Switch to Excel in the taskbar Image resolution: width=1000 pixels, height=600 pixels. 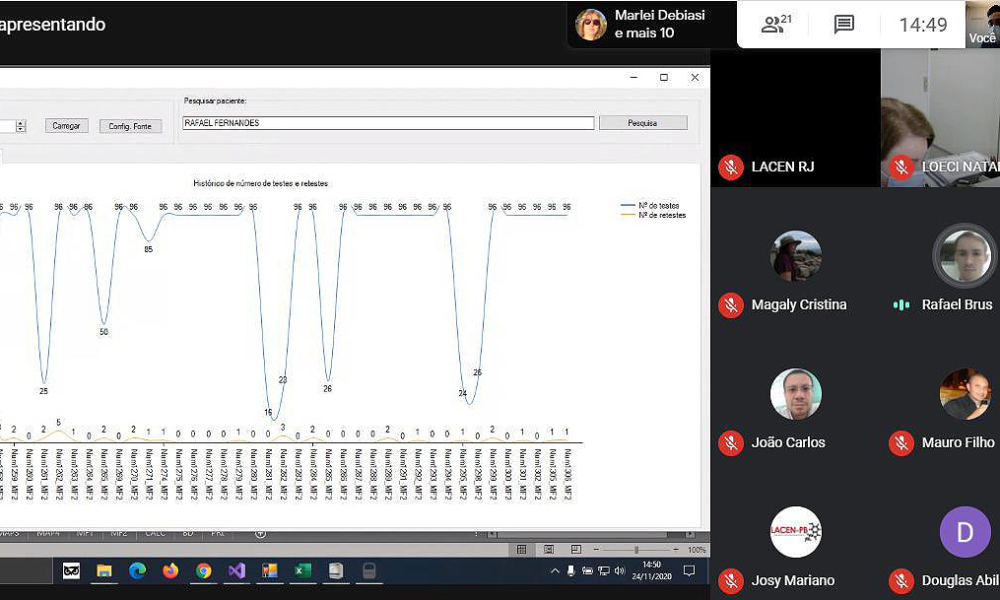pos(302,571)
